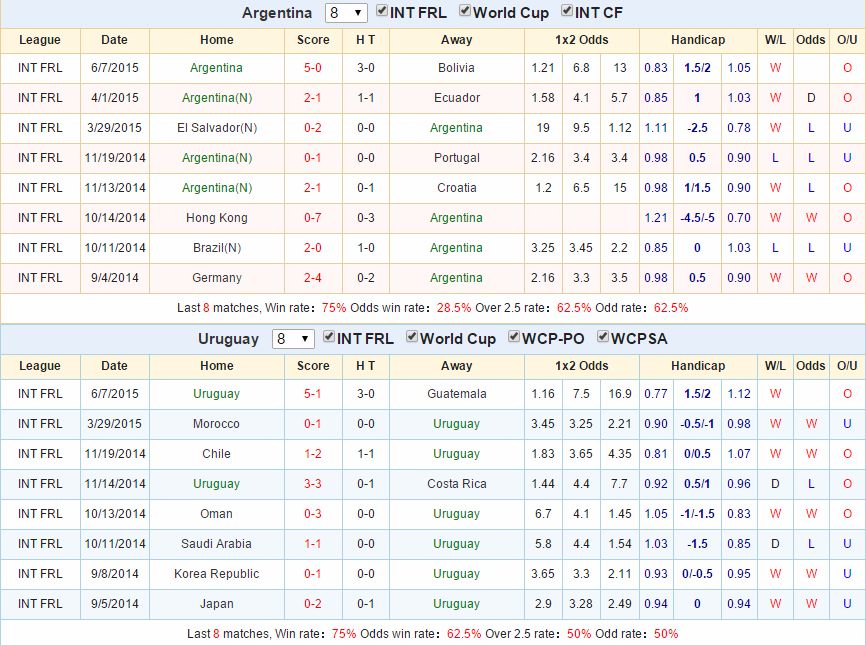
Task: Click the Argentina section title
Action: (277, 13)
